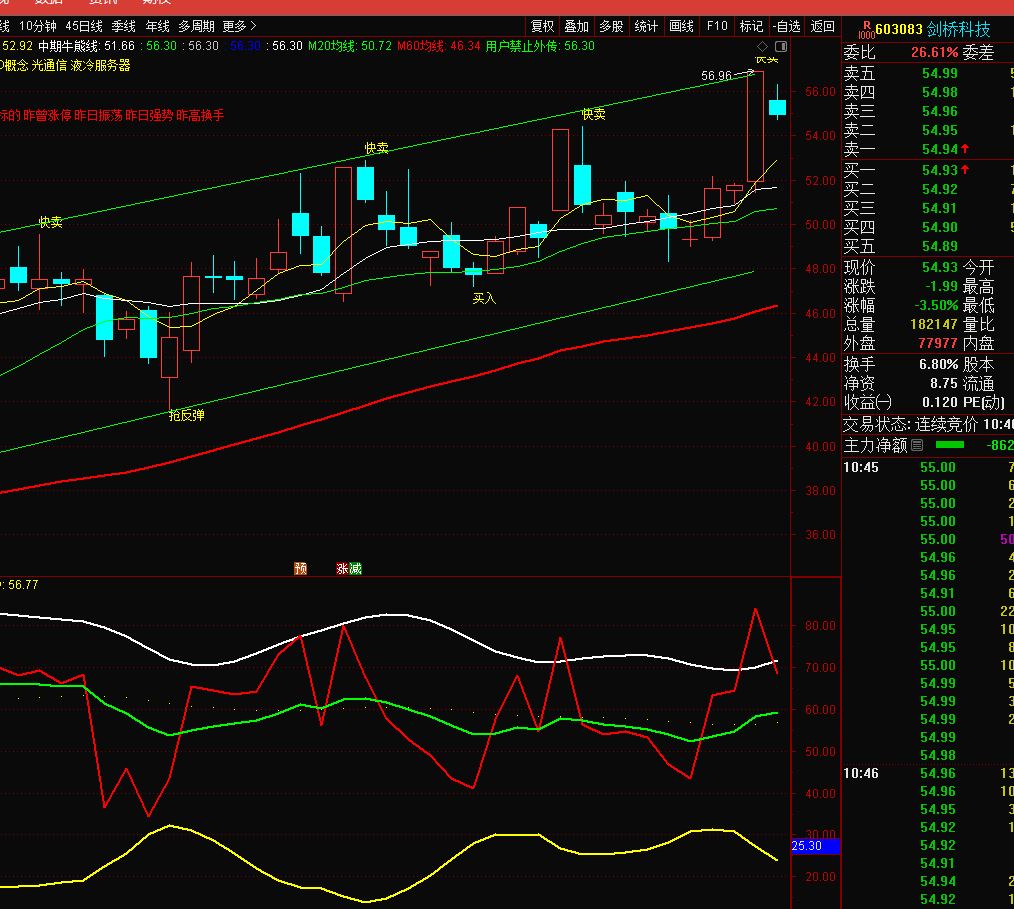The image size is (1014, 909).
Task: Click the green 主力净额 bar
Action: click(x=950, y=445)
